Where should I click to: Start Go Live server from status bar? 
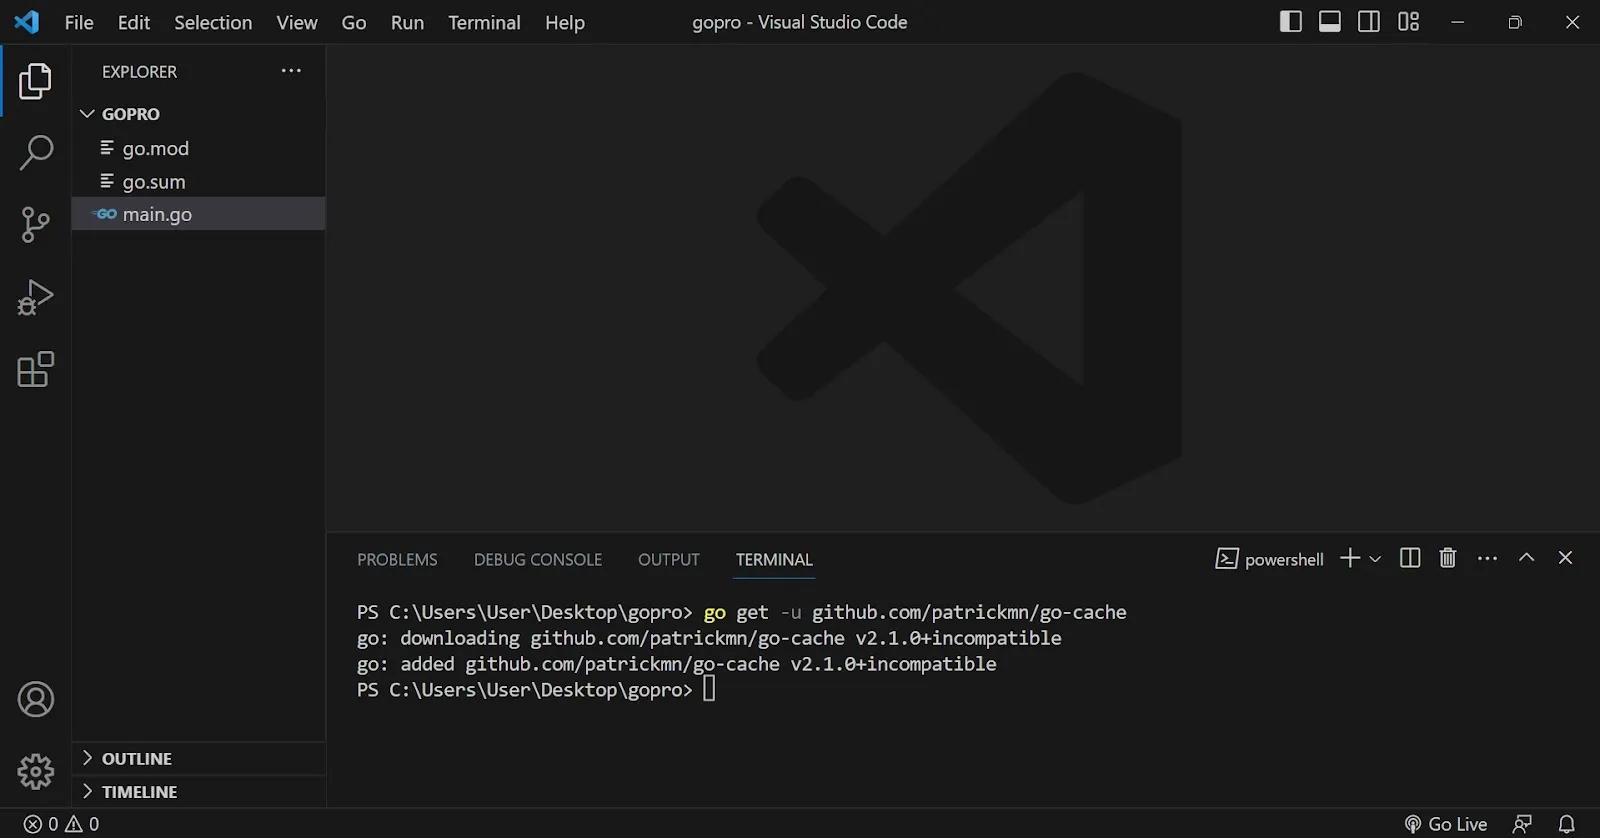(1445, 824)
